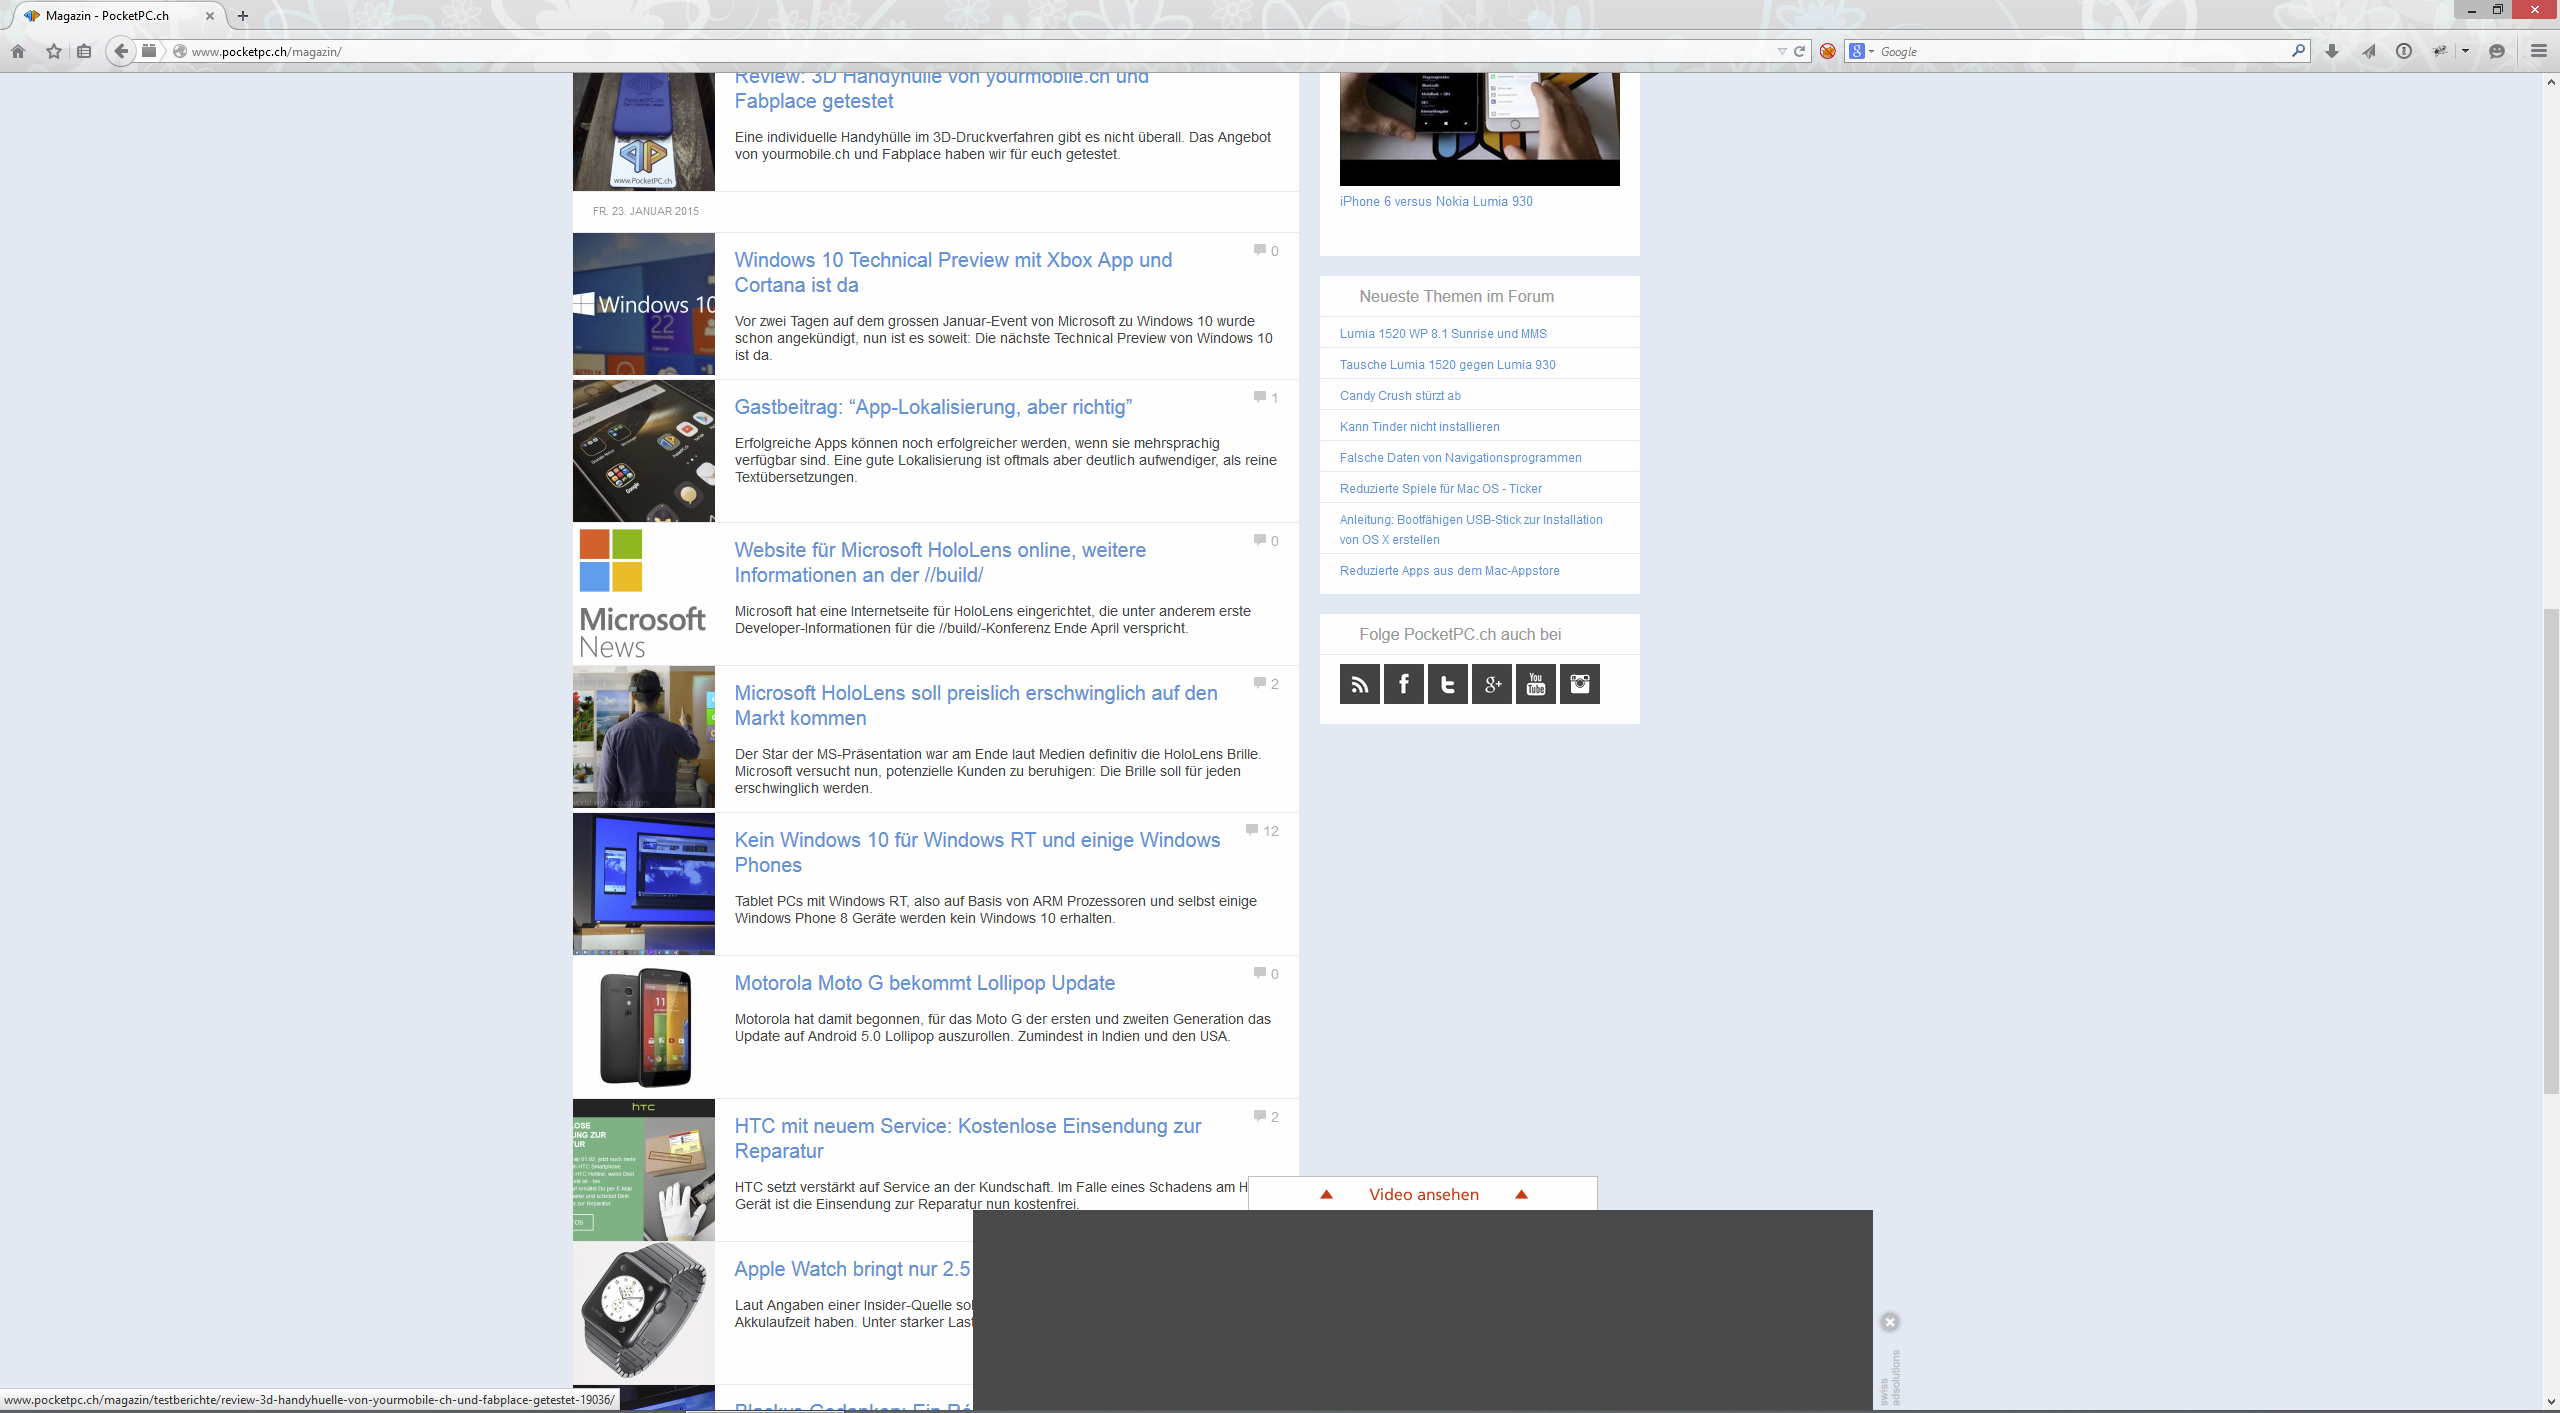Open forum topic Kann Tinder nicht installieren
2560x1413 pixels.
click(1420, 427)
